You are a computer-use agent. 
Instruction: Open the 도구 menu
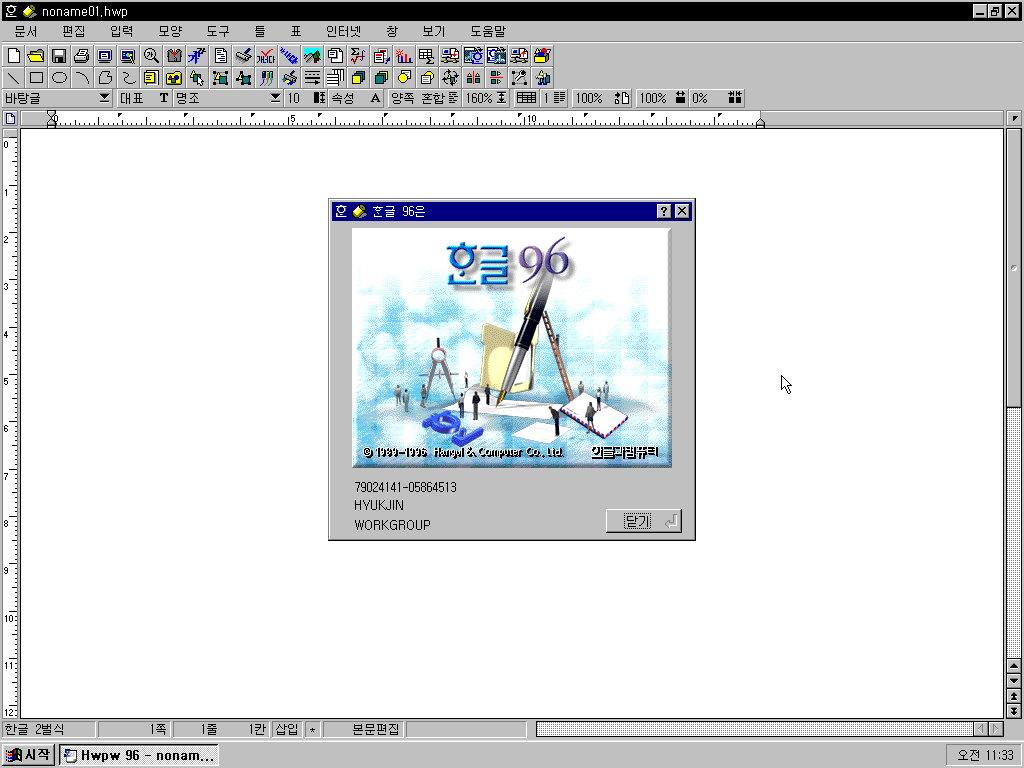tap(217, 31)
